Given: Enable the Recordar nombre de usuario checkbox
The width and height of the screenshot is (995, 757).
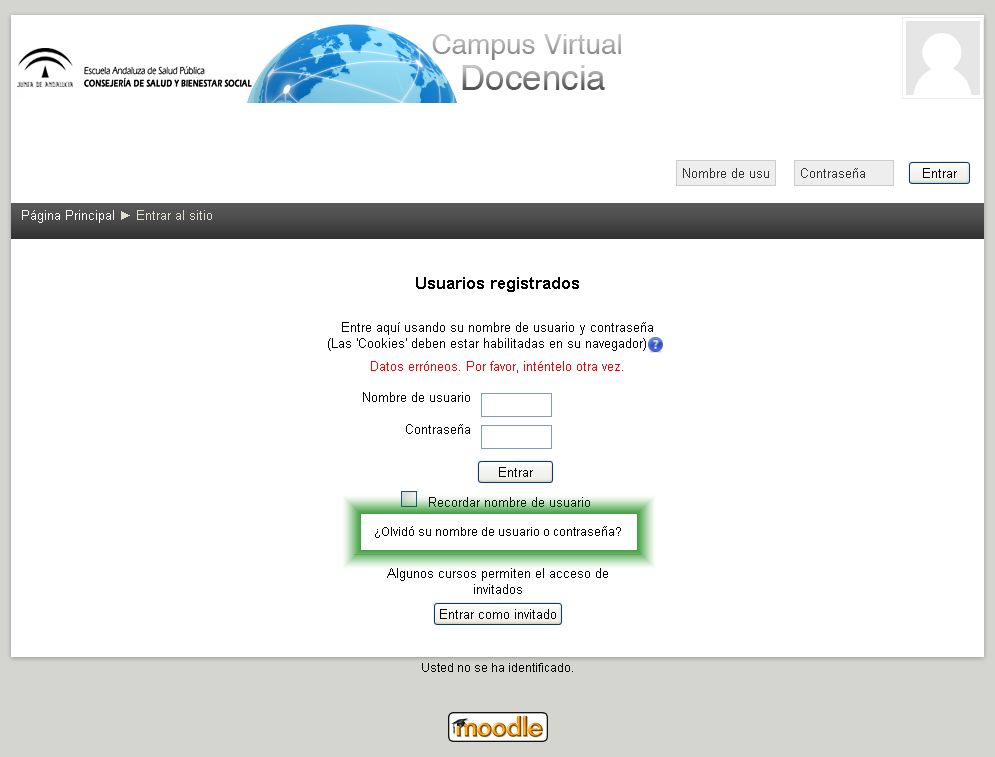Looking at the screenshot, I should pyautogui.click(x=409, y=499).
